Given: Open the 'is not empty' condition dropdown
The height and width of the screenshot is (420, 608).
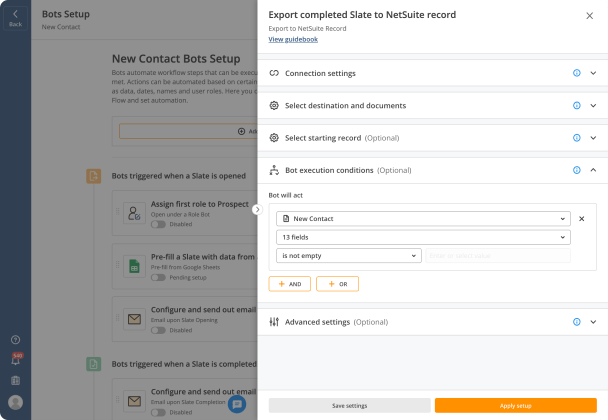Looking at the screenshot, I should click(349, 256).
